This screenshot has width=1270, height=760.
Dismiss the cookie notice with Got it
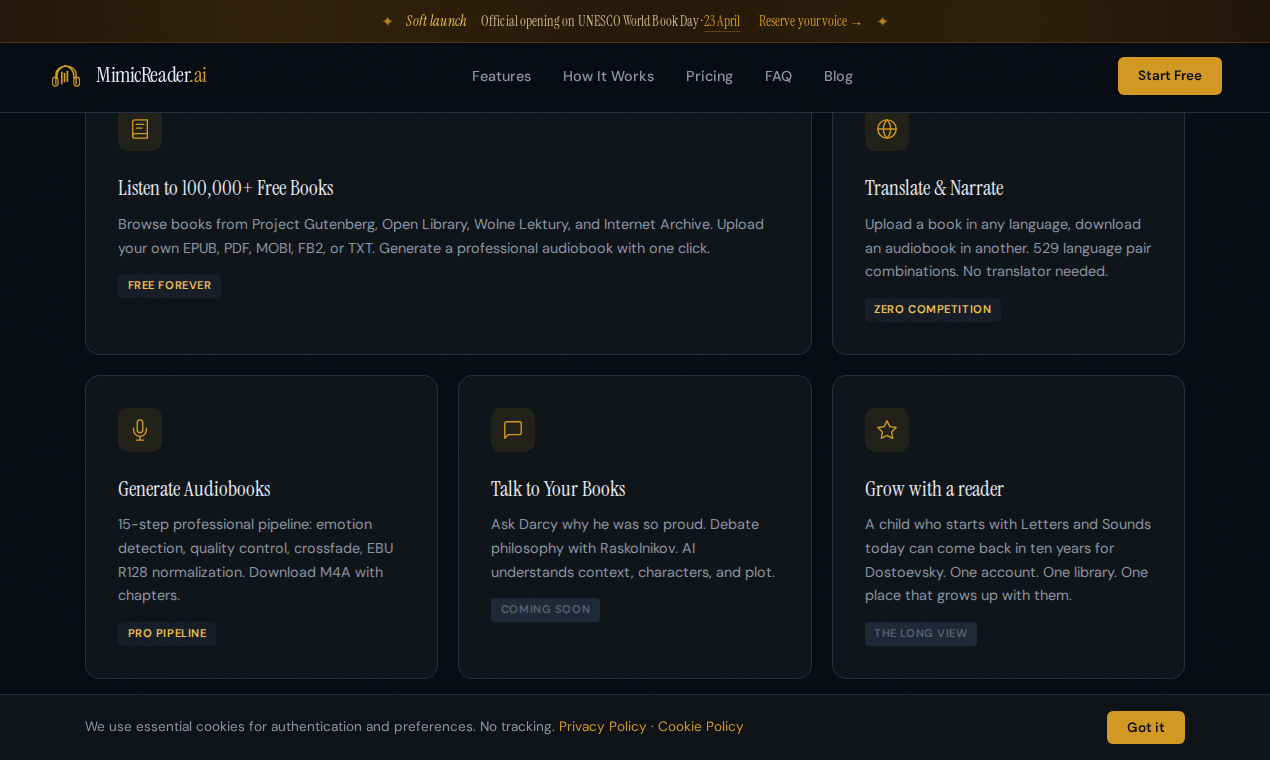click(1145, 727)
